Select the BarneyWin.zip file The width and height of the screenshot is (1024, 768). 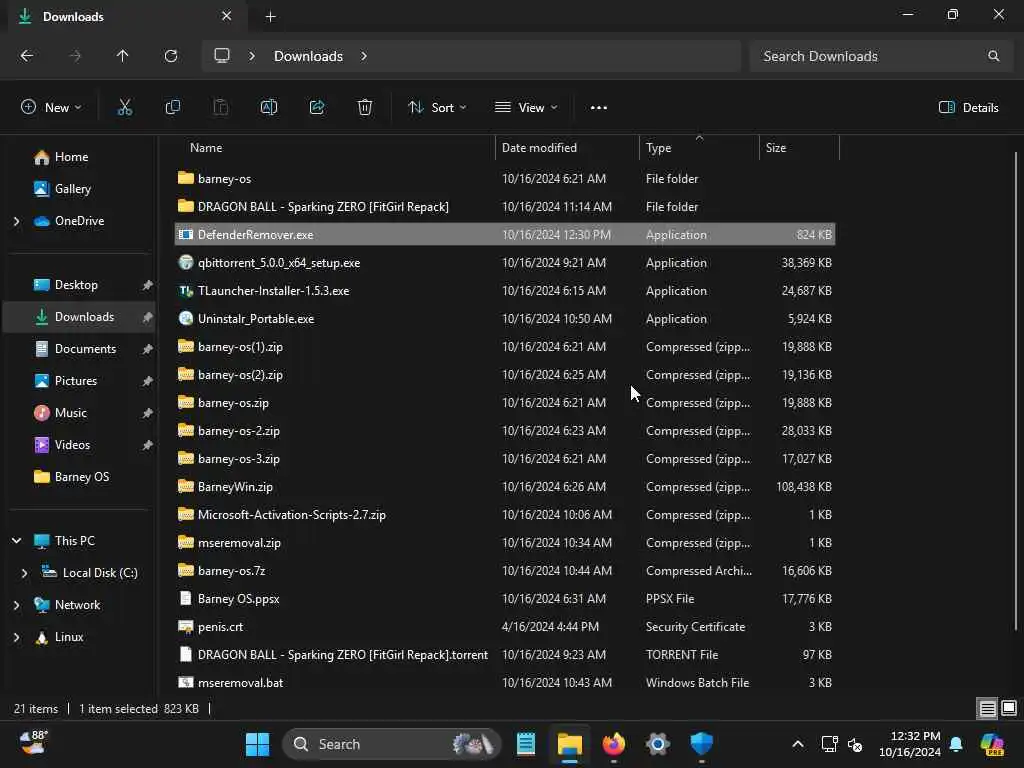coord(505,487)
